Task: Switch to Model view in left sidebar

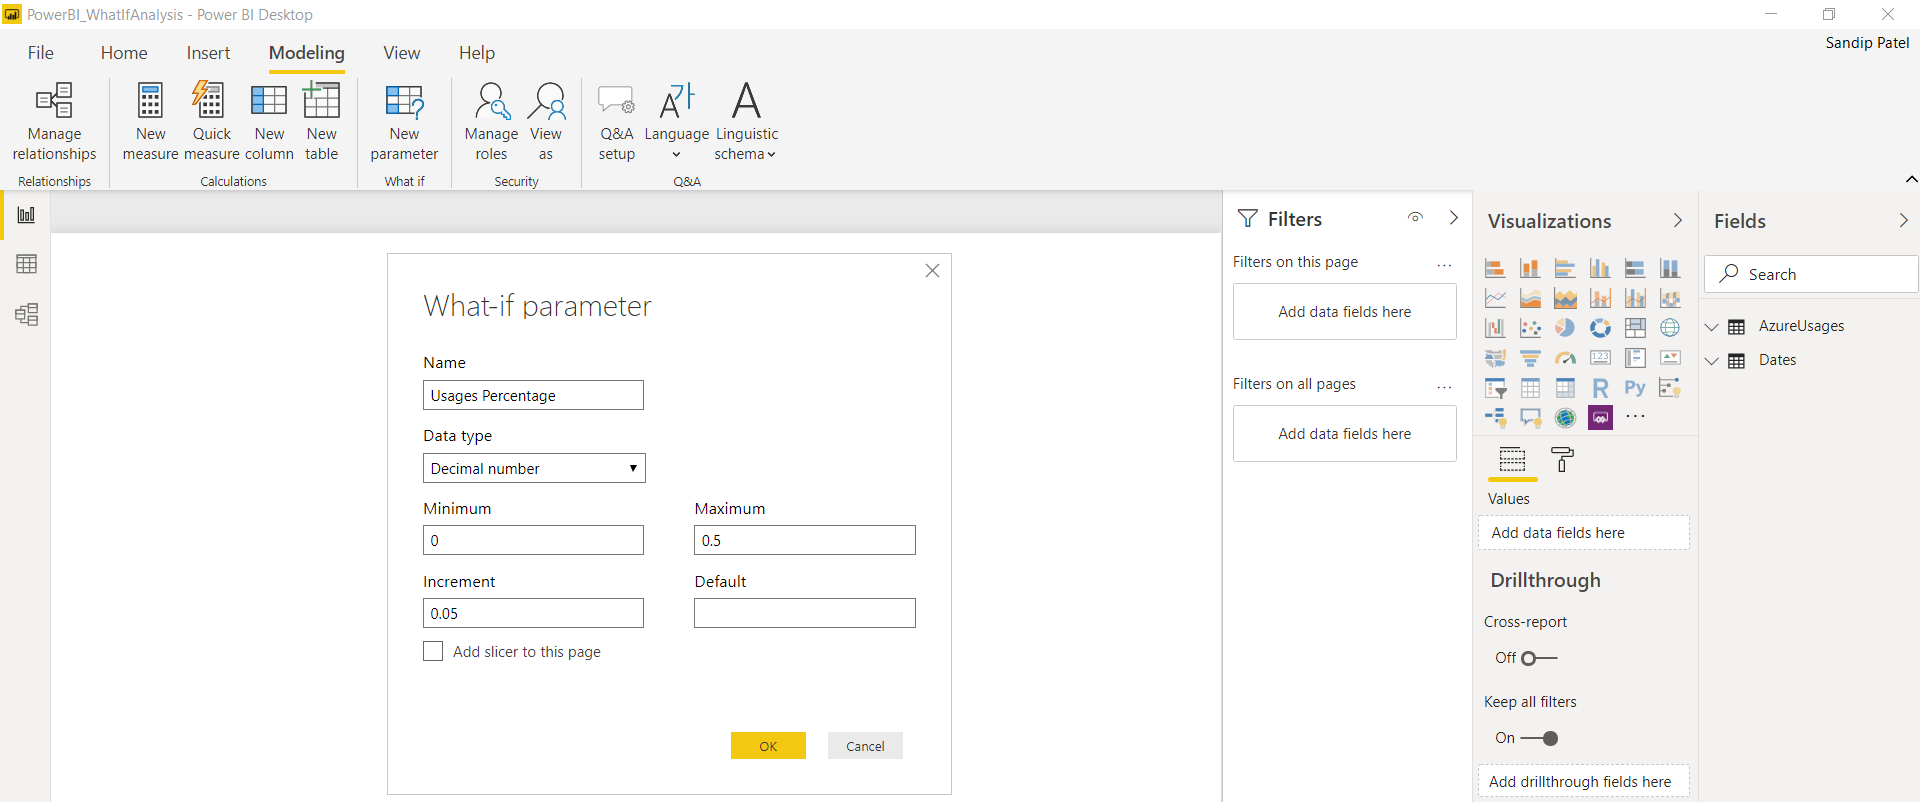Action: [x=26, y=315]
